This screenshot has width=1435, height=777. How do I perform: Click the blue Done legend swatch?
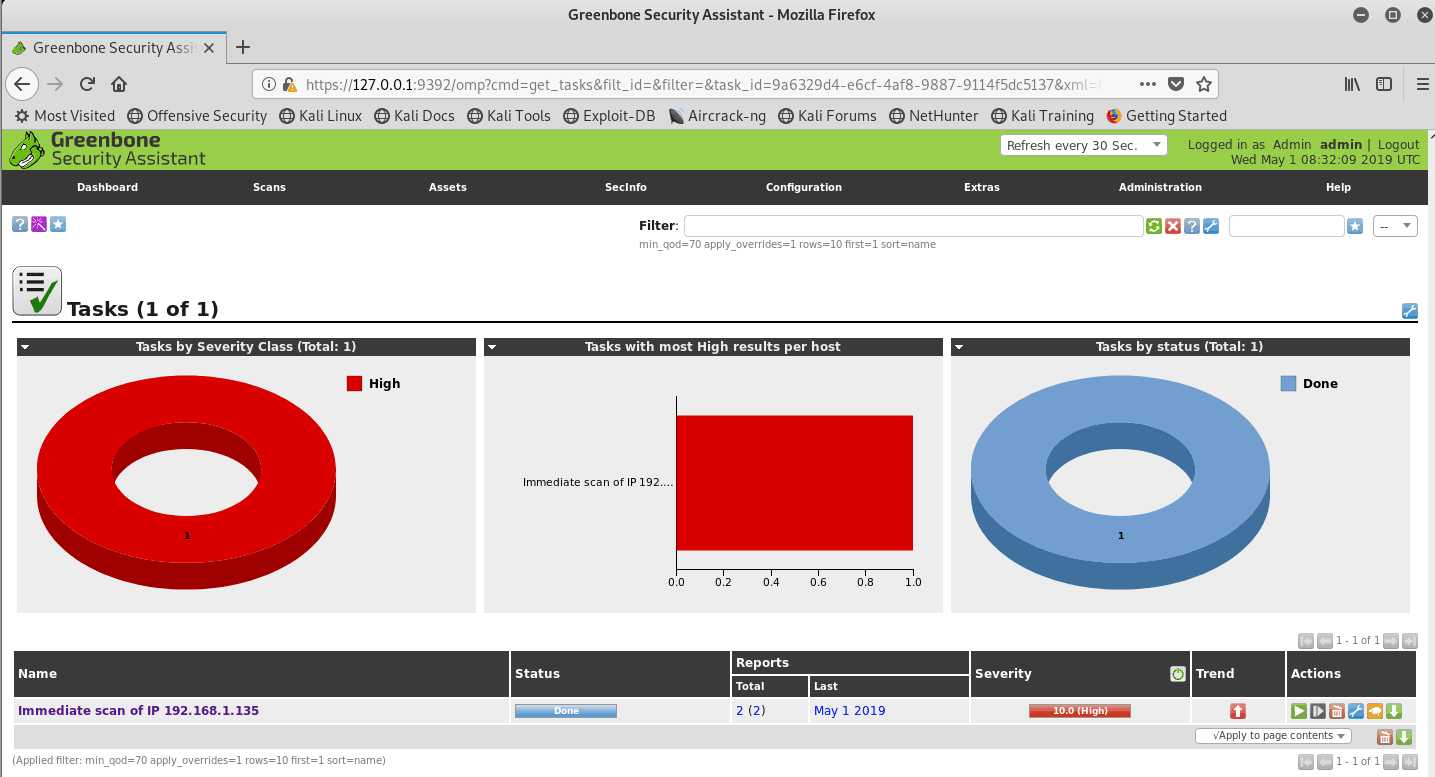click(1288, 383)
